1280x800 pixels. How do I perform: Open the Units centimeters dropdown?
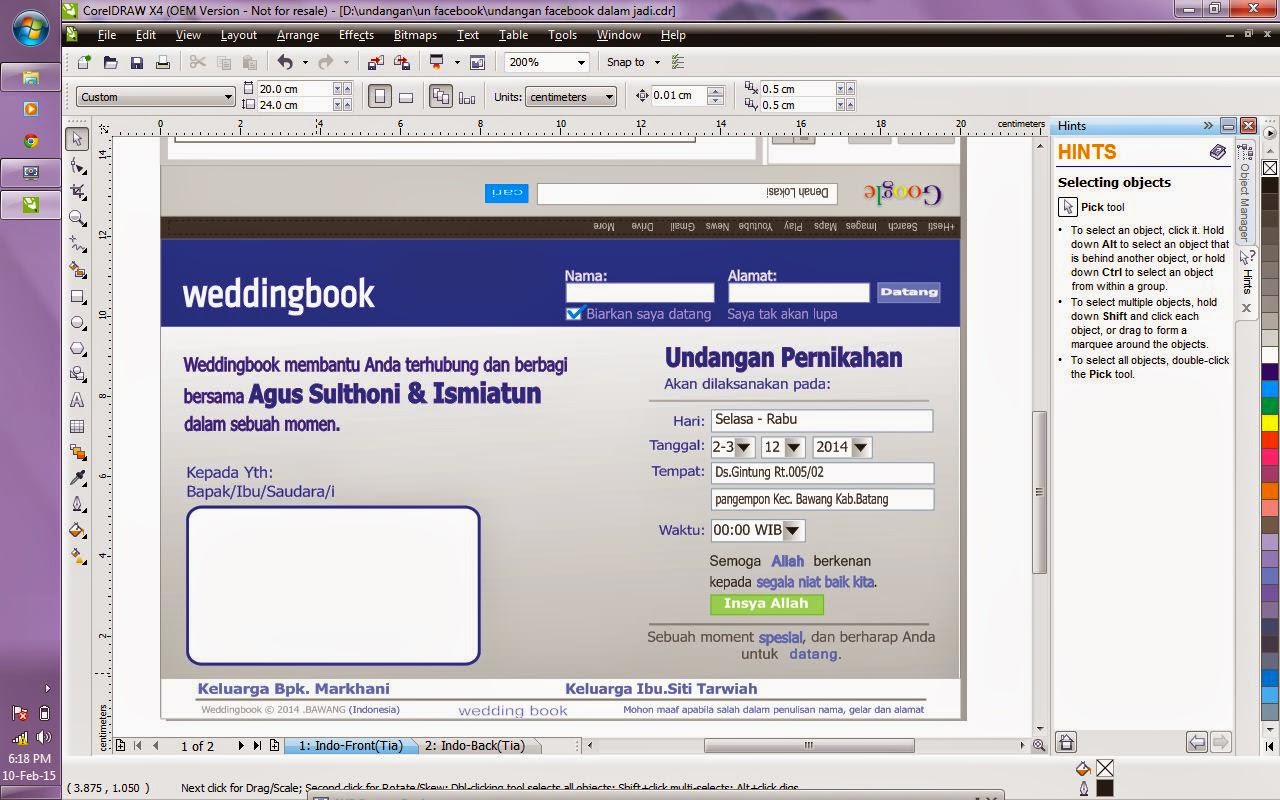click(x=571, y=97)
